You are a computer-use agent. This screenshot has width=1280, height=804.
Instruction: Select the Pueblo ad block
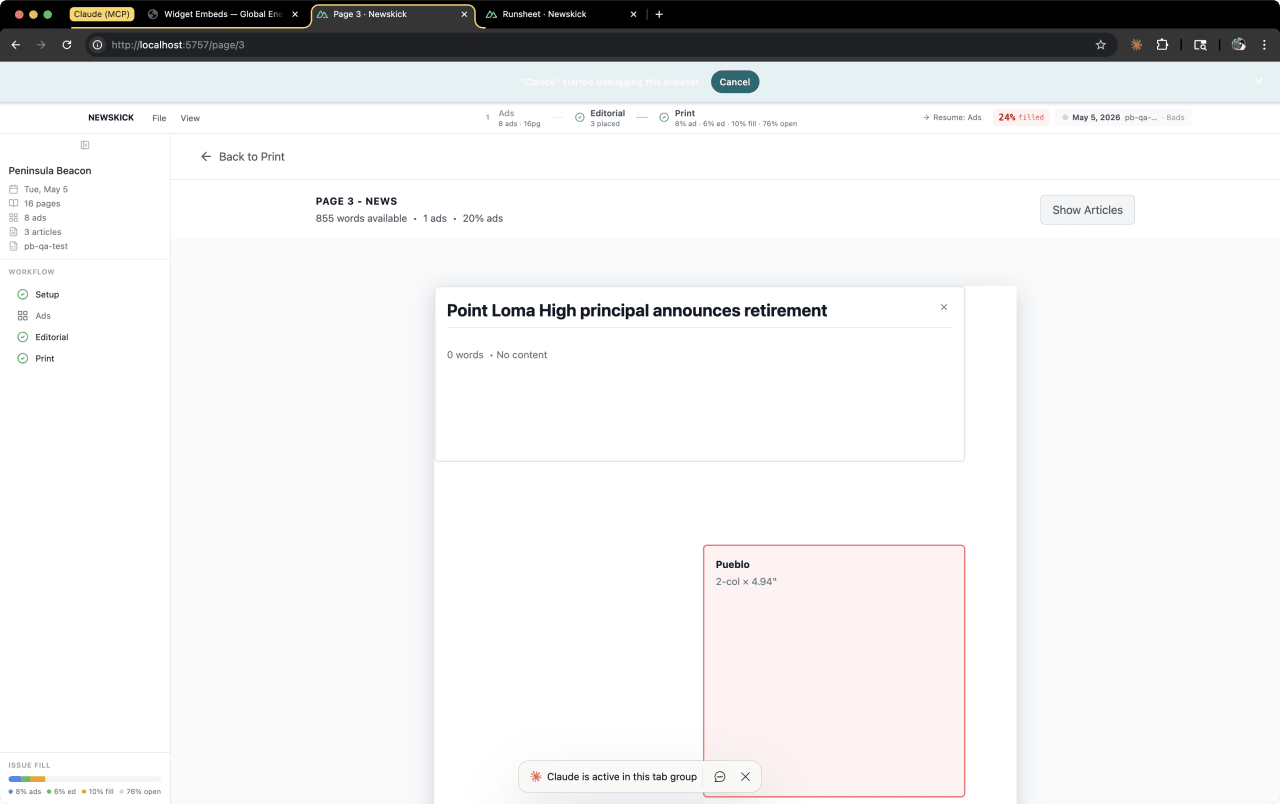[x=834, y=671]
